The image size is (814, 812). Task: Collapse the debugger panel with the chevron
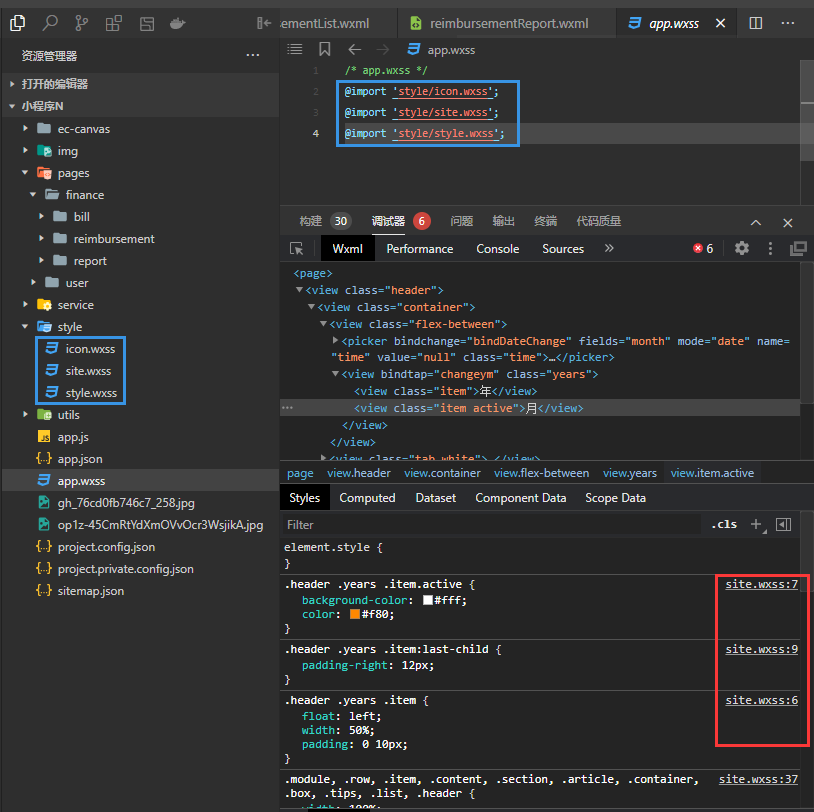coord(756,222)
